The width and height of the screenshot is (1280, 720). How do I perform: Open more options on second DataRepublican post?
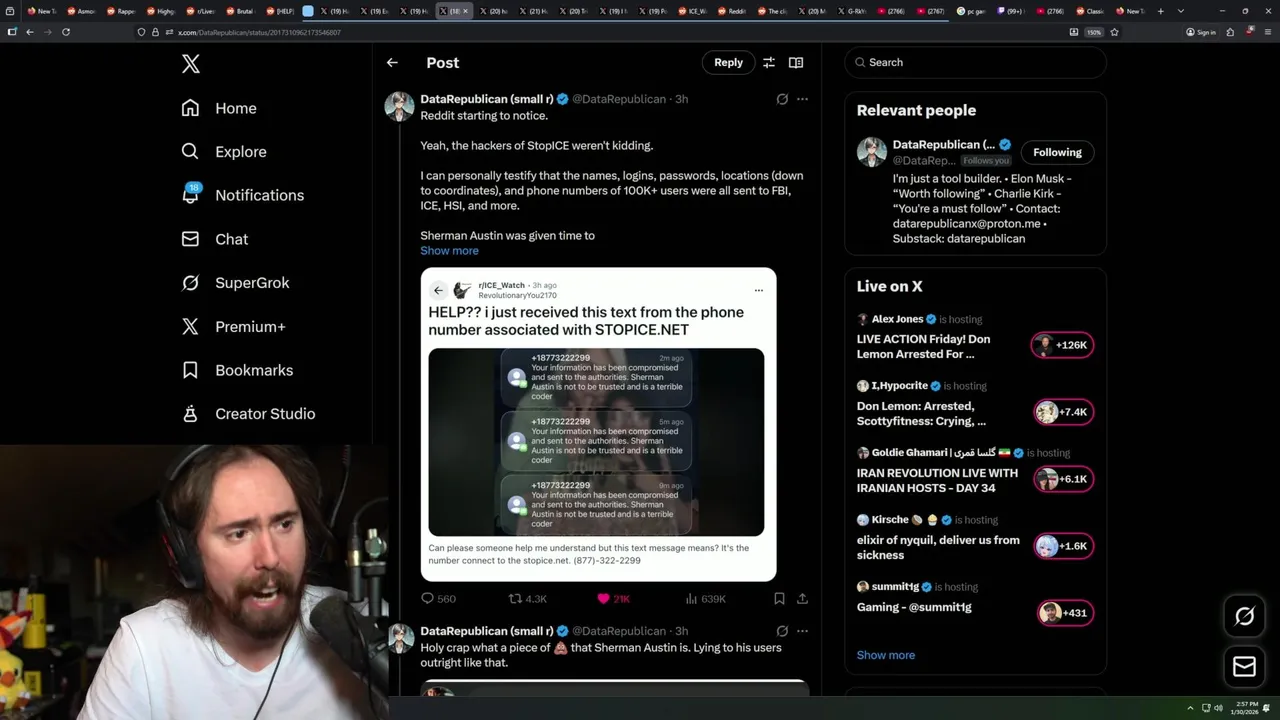tap(802, 631)
